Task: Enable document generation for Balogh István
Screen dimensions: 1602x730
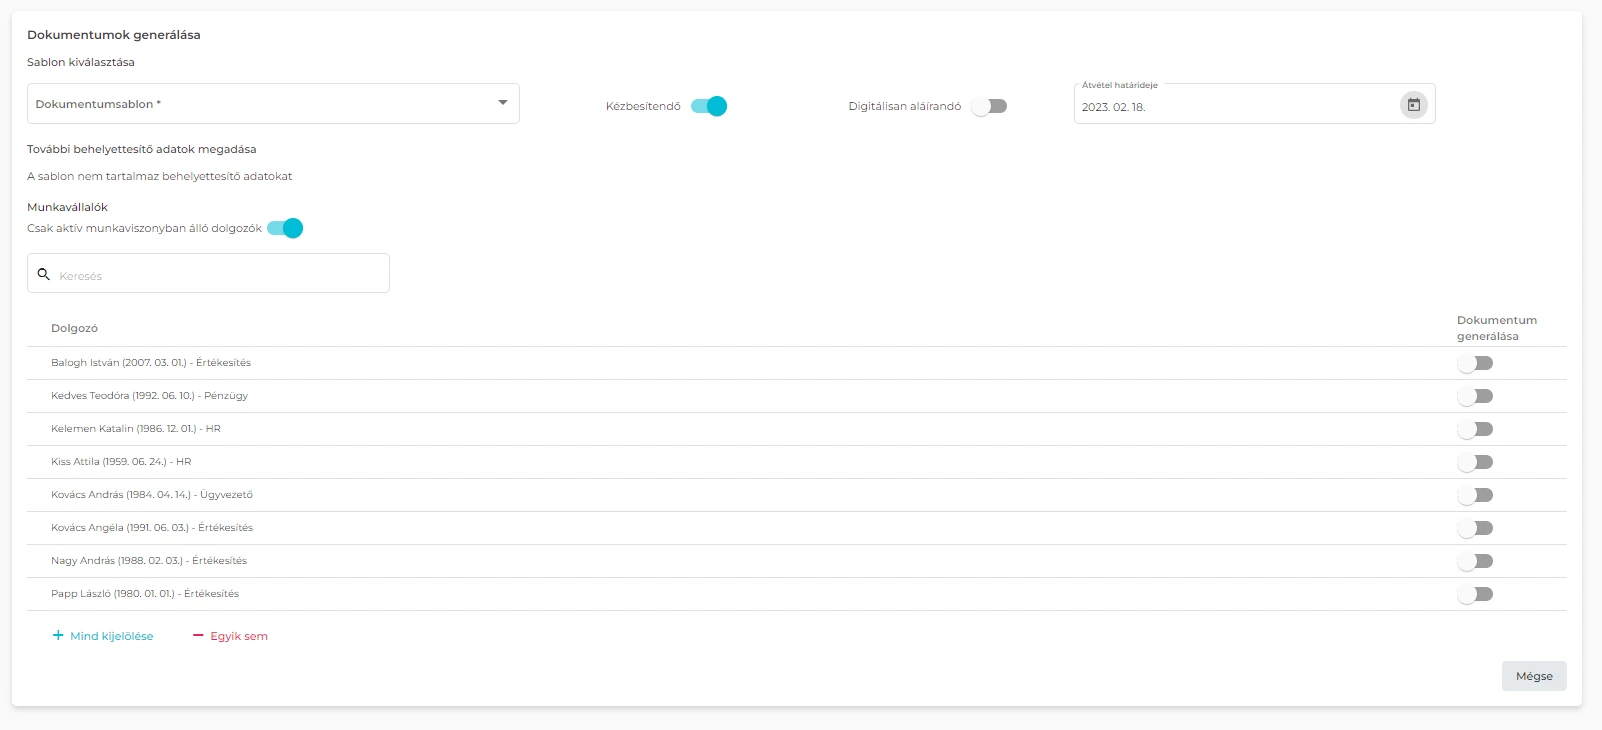Action: [1475, 363]
